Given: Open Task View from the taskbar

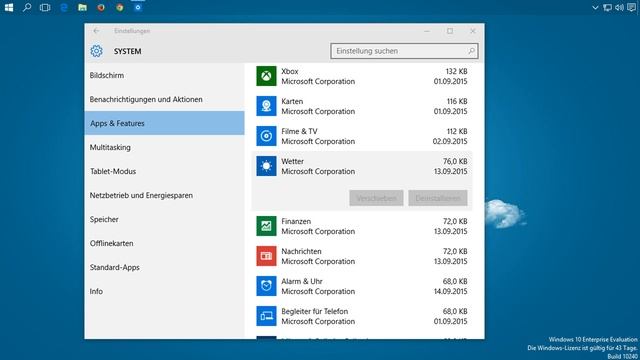Looking at the screenshot, I should [45, 7].
